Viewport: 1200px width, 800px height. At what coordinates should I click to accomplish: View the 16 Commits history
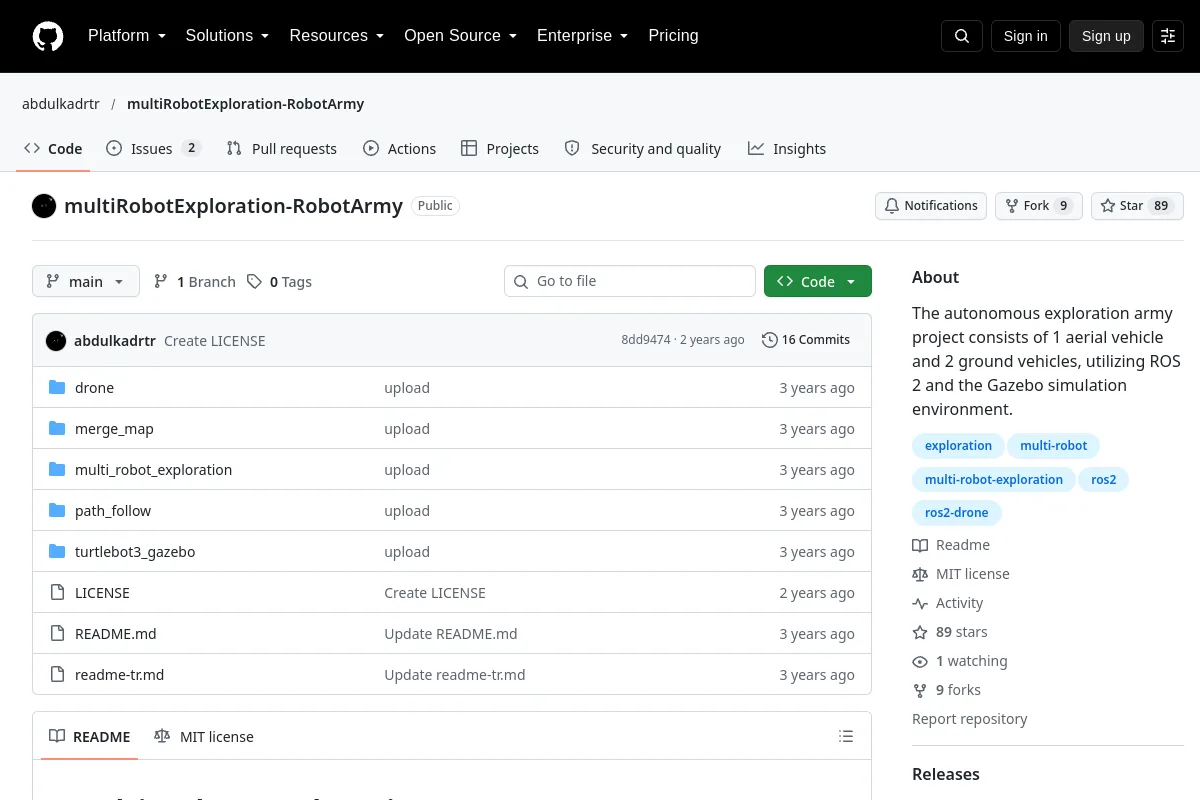[x=806, y=340]
